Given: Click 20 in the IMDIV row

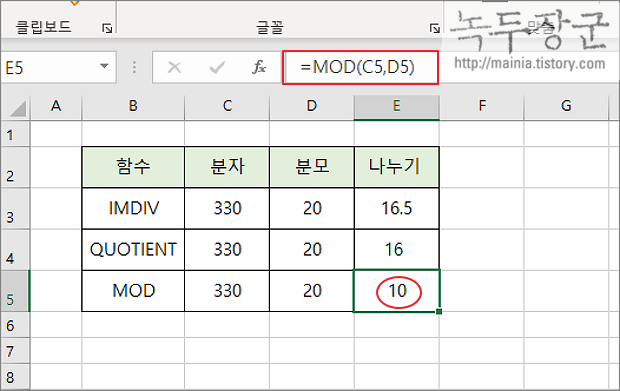Looking at the screenshot, I should pyautogui.click(x=312, y=208).
